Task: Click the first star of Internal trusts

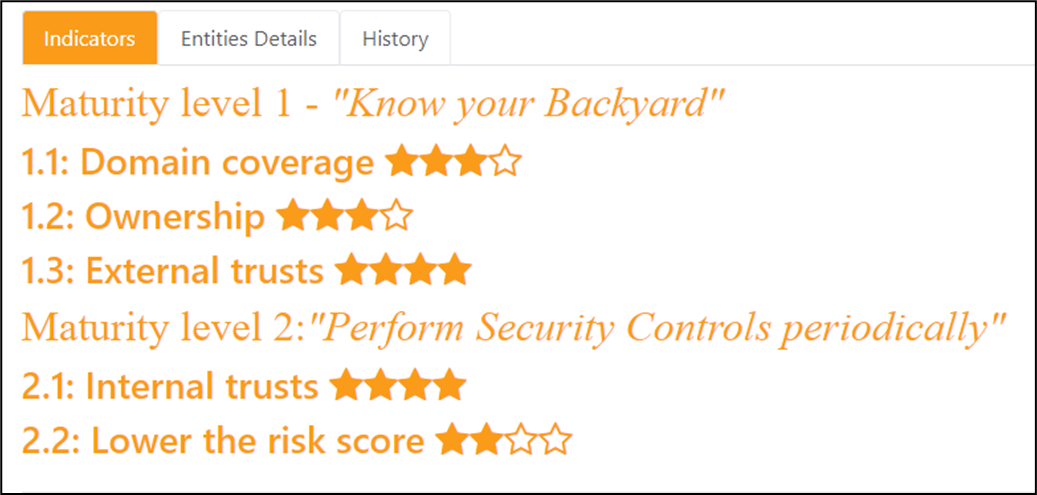Action: coord(346,385)
